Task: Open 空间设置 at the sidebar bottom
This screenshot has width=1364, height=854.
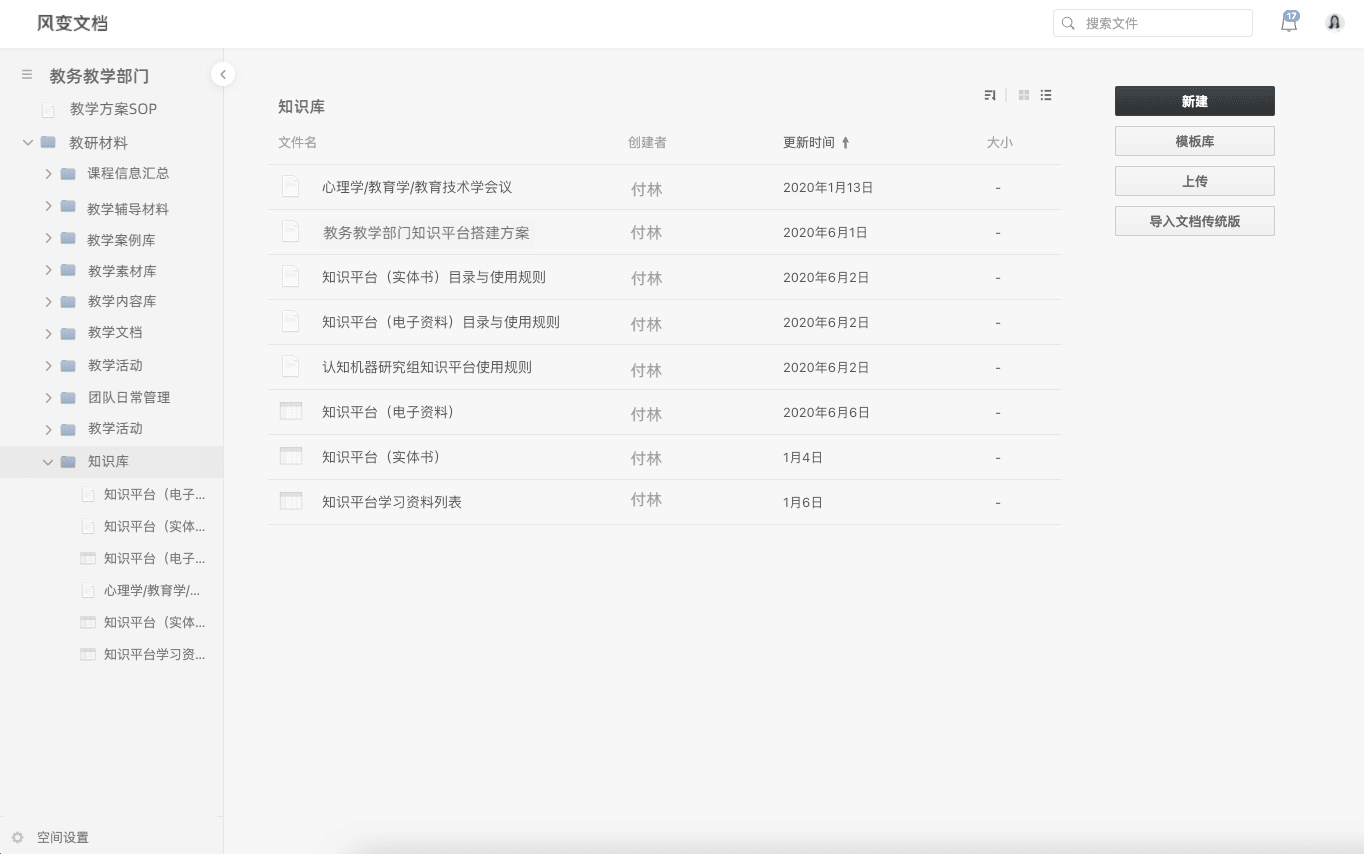Action: pyautogui.click(x=62, y=837)
